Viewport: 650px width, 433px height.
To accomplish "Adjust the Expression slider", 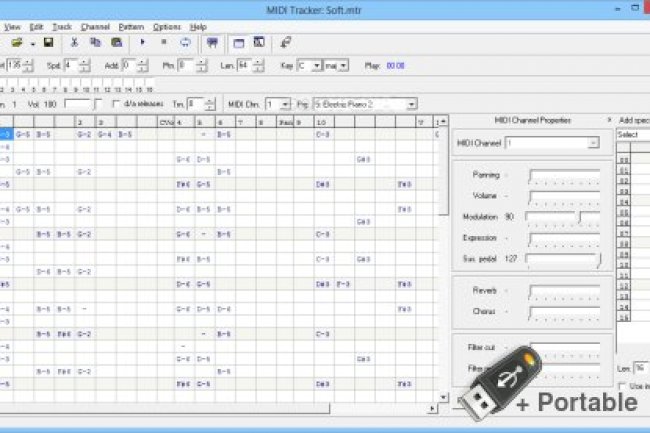I will click(564, 239).
